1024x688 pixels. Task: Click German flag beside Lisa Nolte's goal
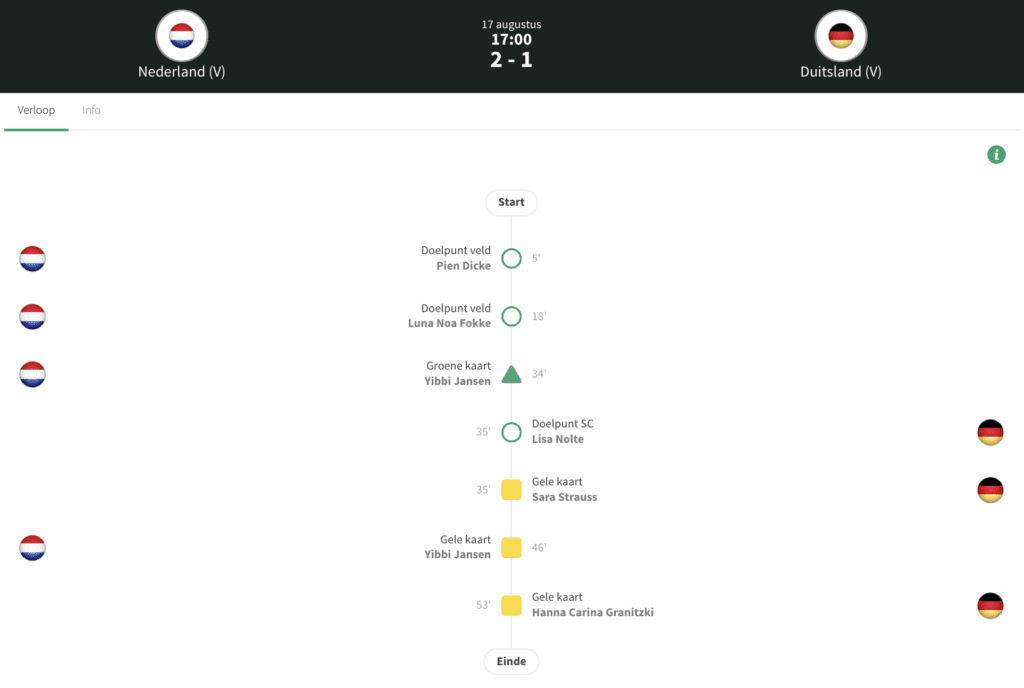point(990,432)
